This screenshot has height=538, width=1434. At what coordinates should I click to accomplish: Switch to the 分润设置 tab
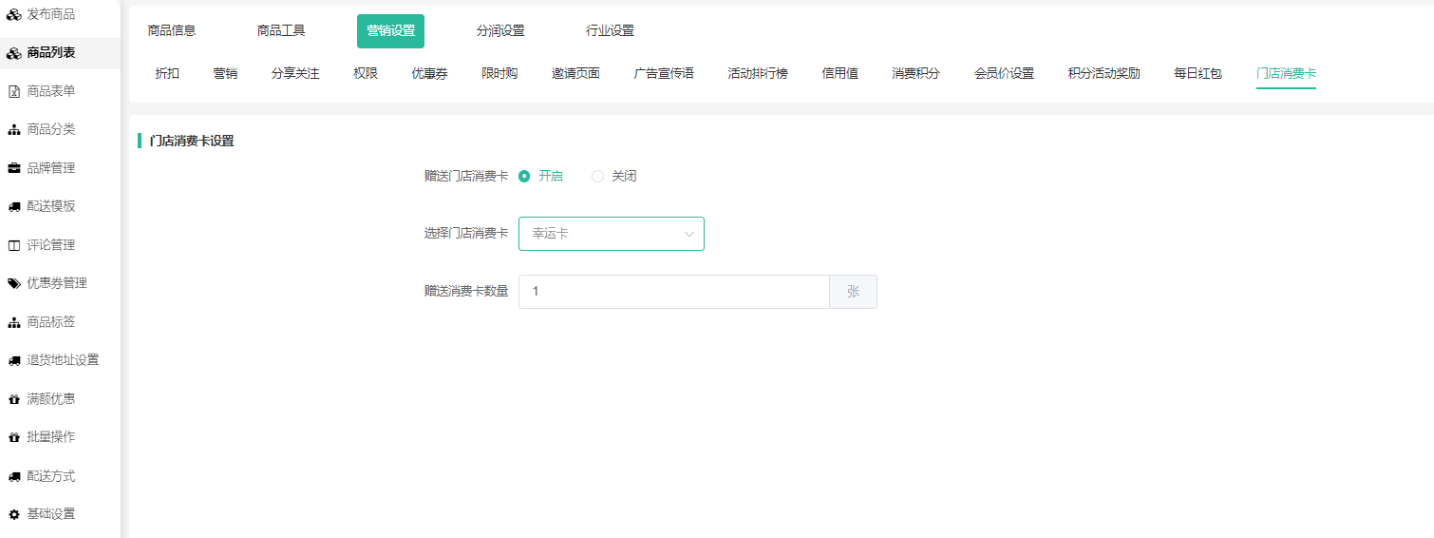(500, 31)
